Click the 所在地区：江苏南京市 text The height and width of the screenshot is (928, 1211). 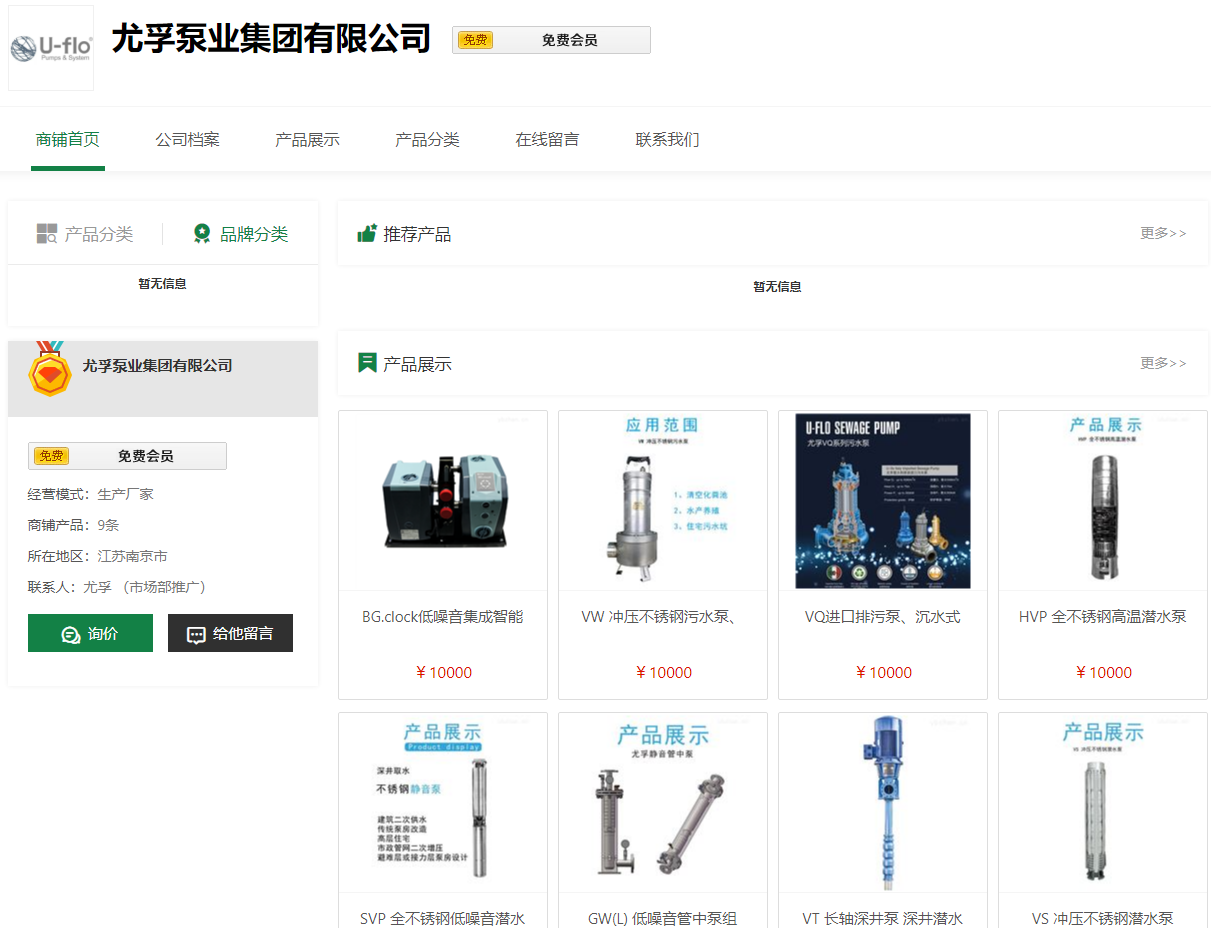point(98,556)
